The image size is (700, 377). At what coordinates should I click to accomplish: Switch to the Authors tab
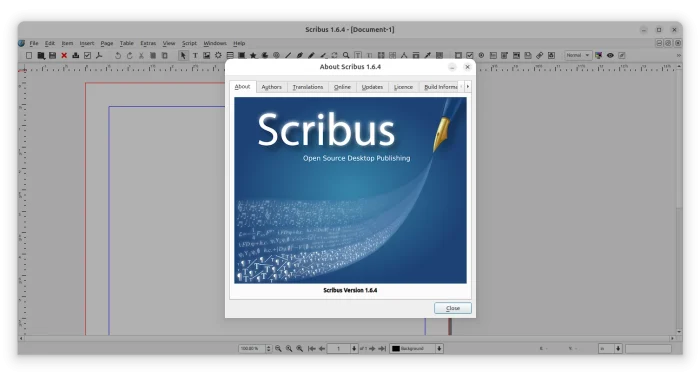pos(271,87)
